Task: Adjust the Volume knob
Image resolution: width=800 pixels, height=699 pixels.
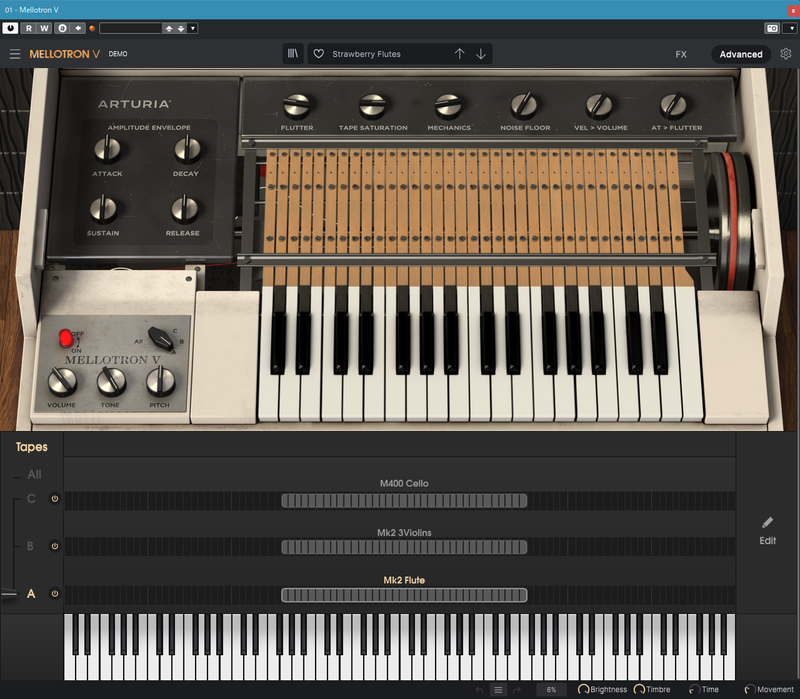Action: pos(62,382)
